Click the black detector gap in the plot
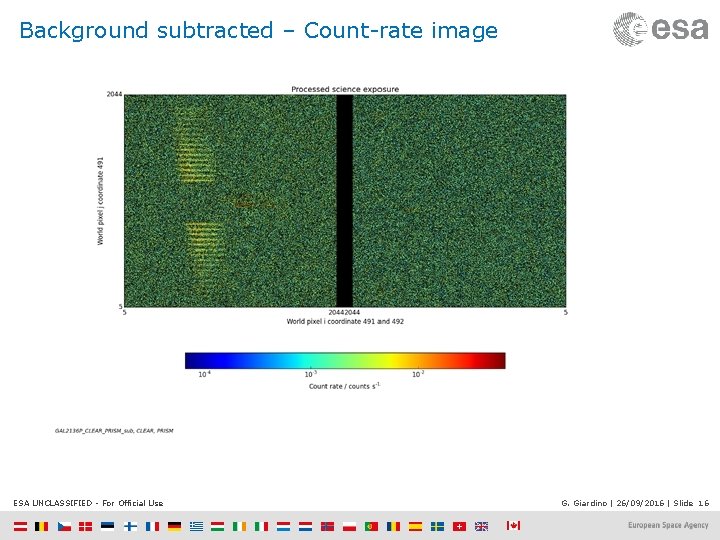The width and height of the screenshot is (720, 540). pyautogui.click(x=344, y=201)
